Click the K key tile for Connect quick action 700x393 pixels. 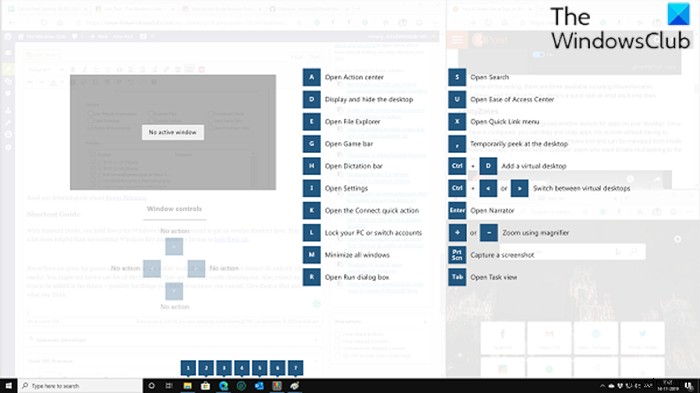click(312, 210)
